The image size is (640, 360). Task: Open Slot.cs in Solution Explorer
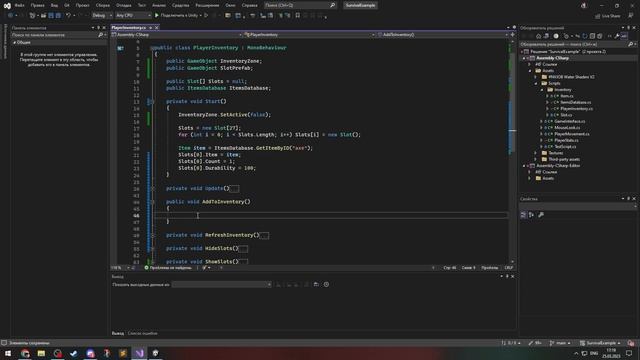pos(566,115)
